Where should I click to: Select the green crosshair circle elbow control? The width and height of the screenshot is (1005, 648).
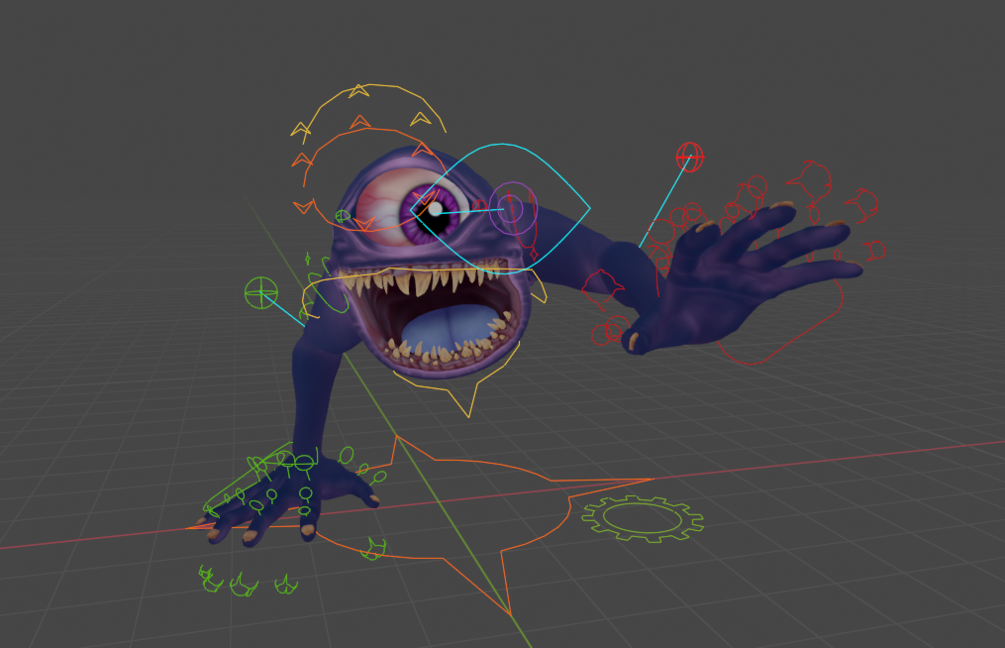(x=261, y=293)
